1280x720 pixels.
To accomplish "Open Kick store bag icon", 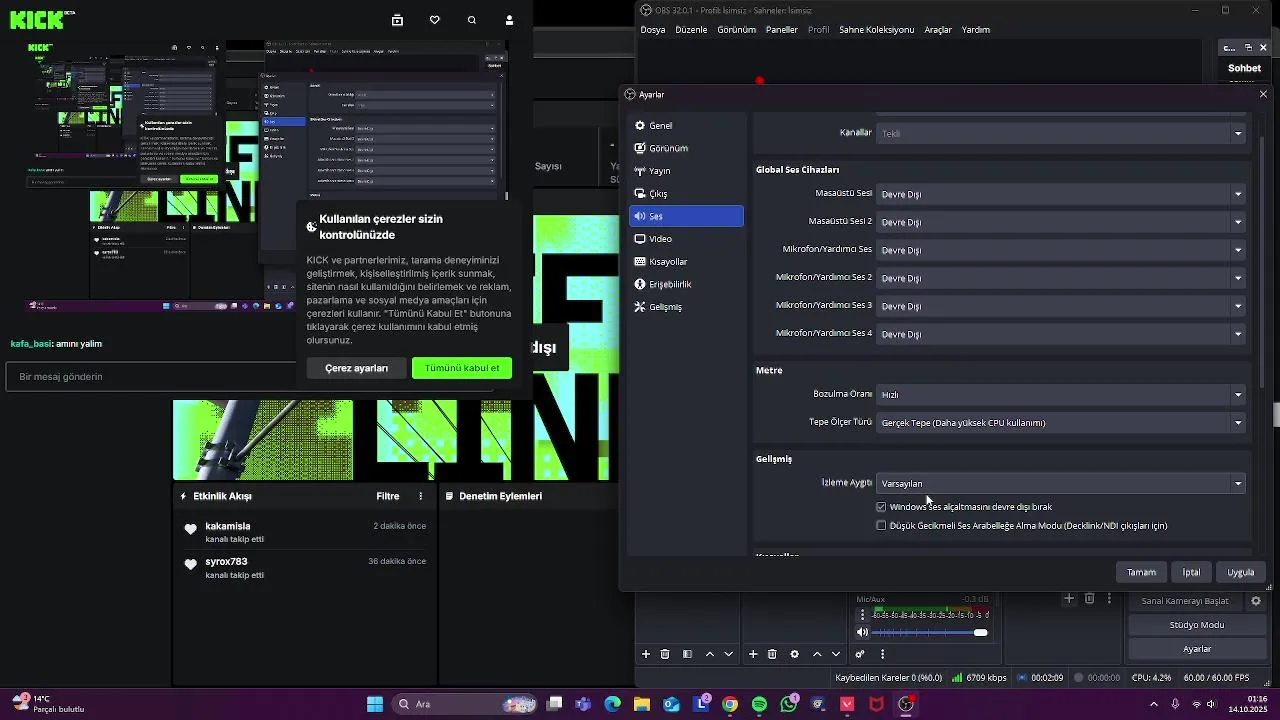I will pyautogui.click(x=397, y=20).
